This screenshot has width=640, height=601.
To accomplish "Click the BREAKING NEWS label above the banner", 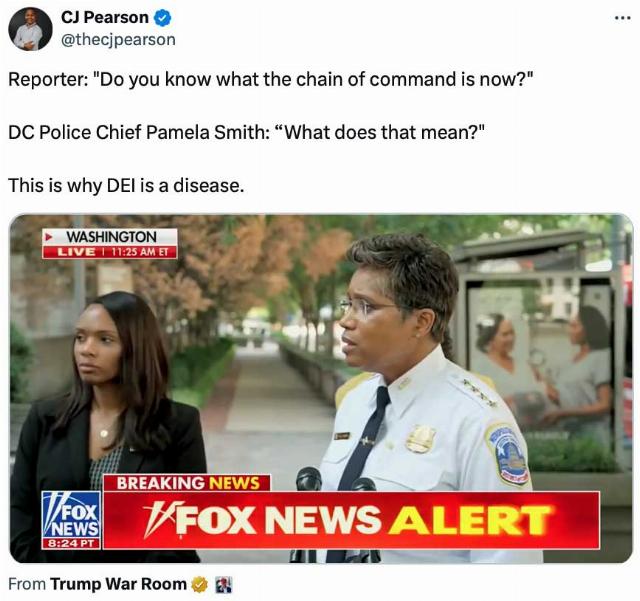I will point(187,483).
